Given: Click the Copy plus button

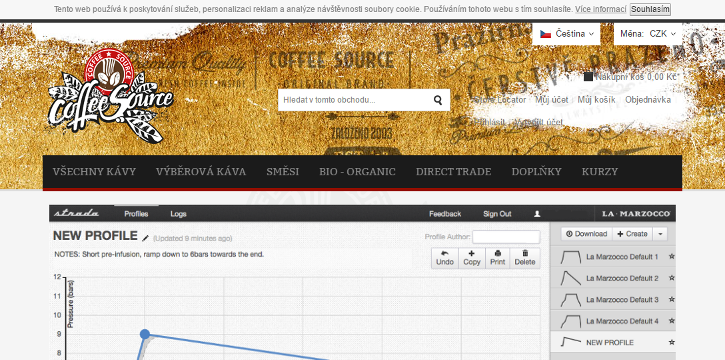Looking at the screenshot, I should coord(472,258).
